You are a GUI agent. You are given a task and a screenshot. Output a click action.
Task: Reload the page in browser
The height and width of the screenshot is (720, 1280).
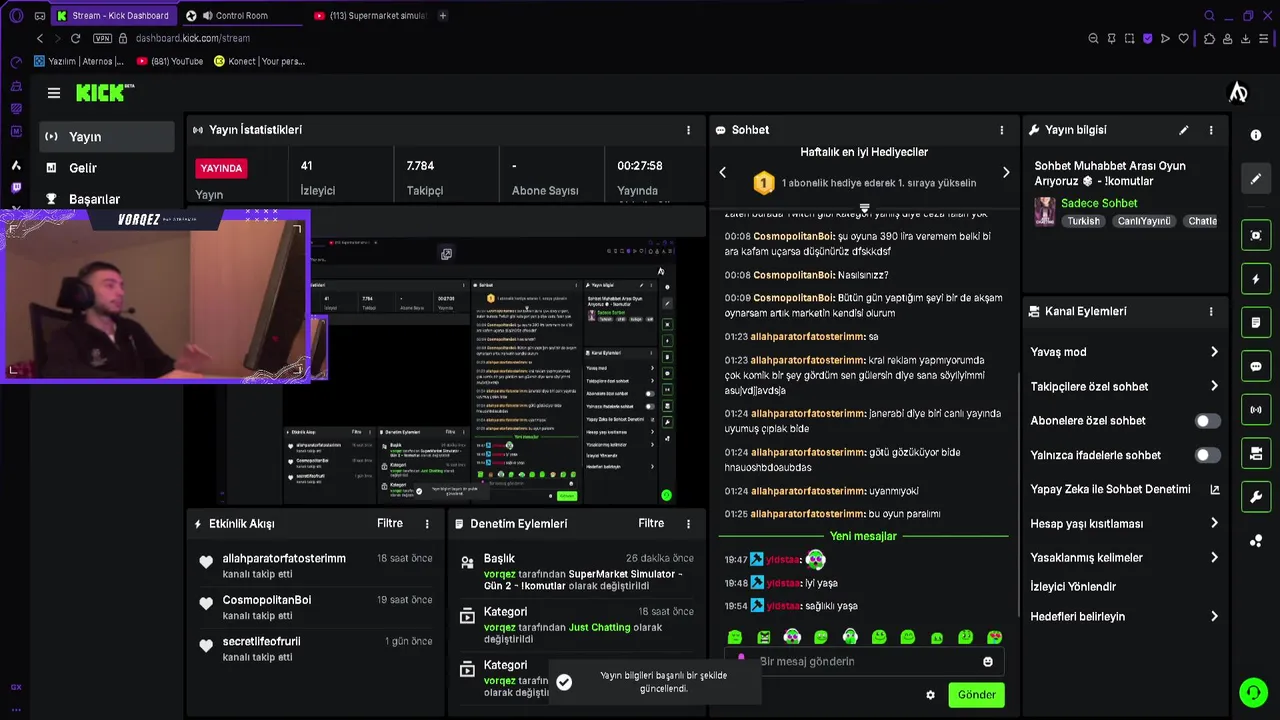[75, 38]
